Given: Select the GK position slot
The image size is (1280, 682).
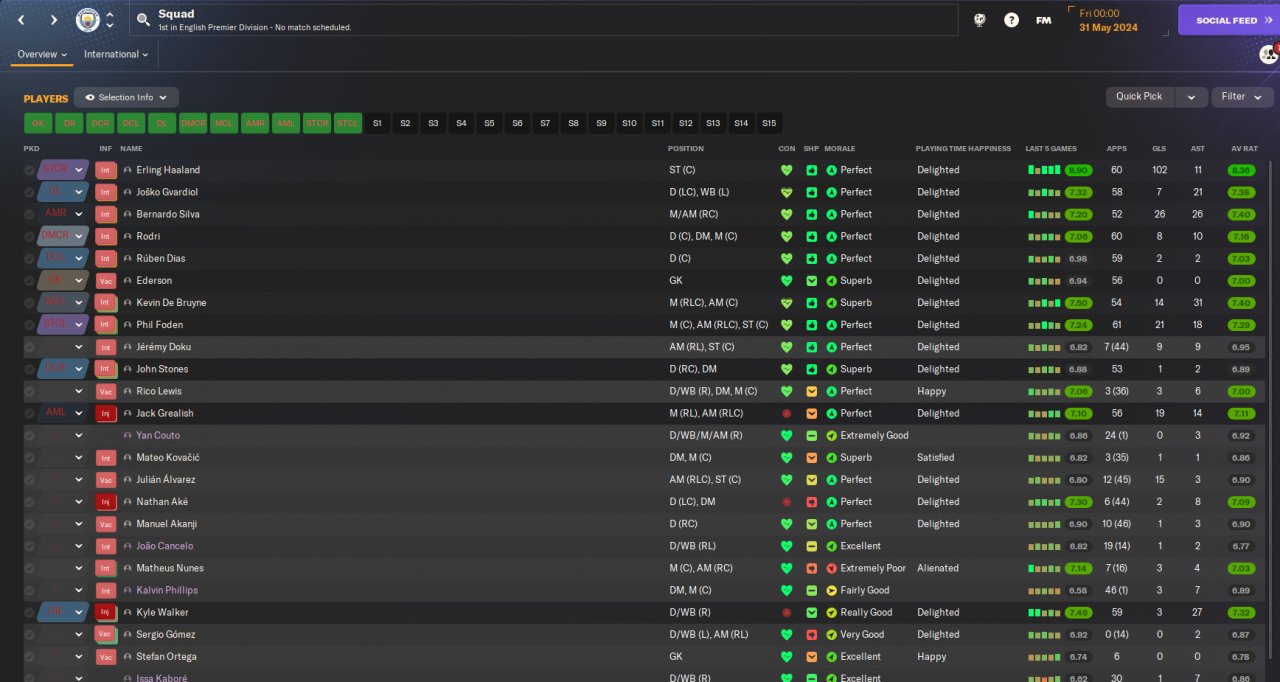Looking at the screenshot, I should coord(38,123).
